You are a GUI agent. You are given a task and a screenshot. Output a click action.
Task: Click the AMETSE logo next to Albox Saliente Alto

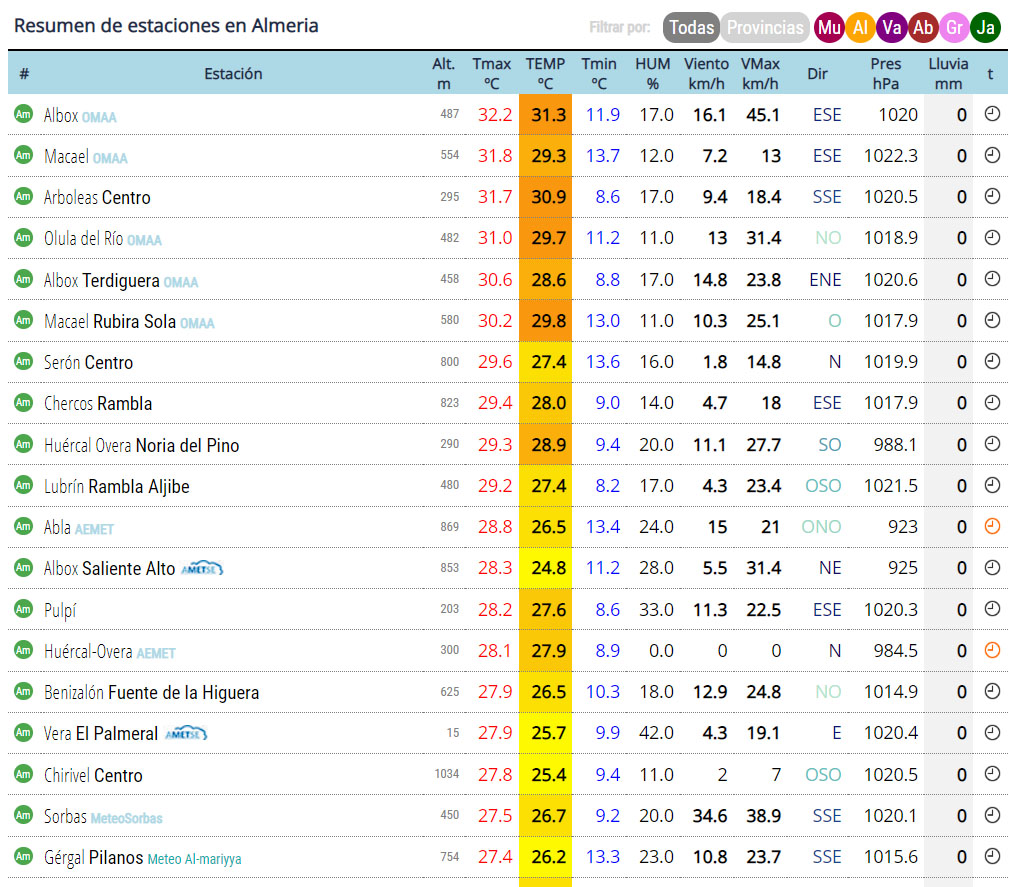[x=201, y=568]
